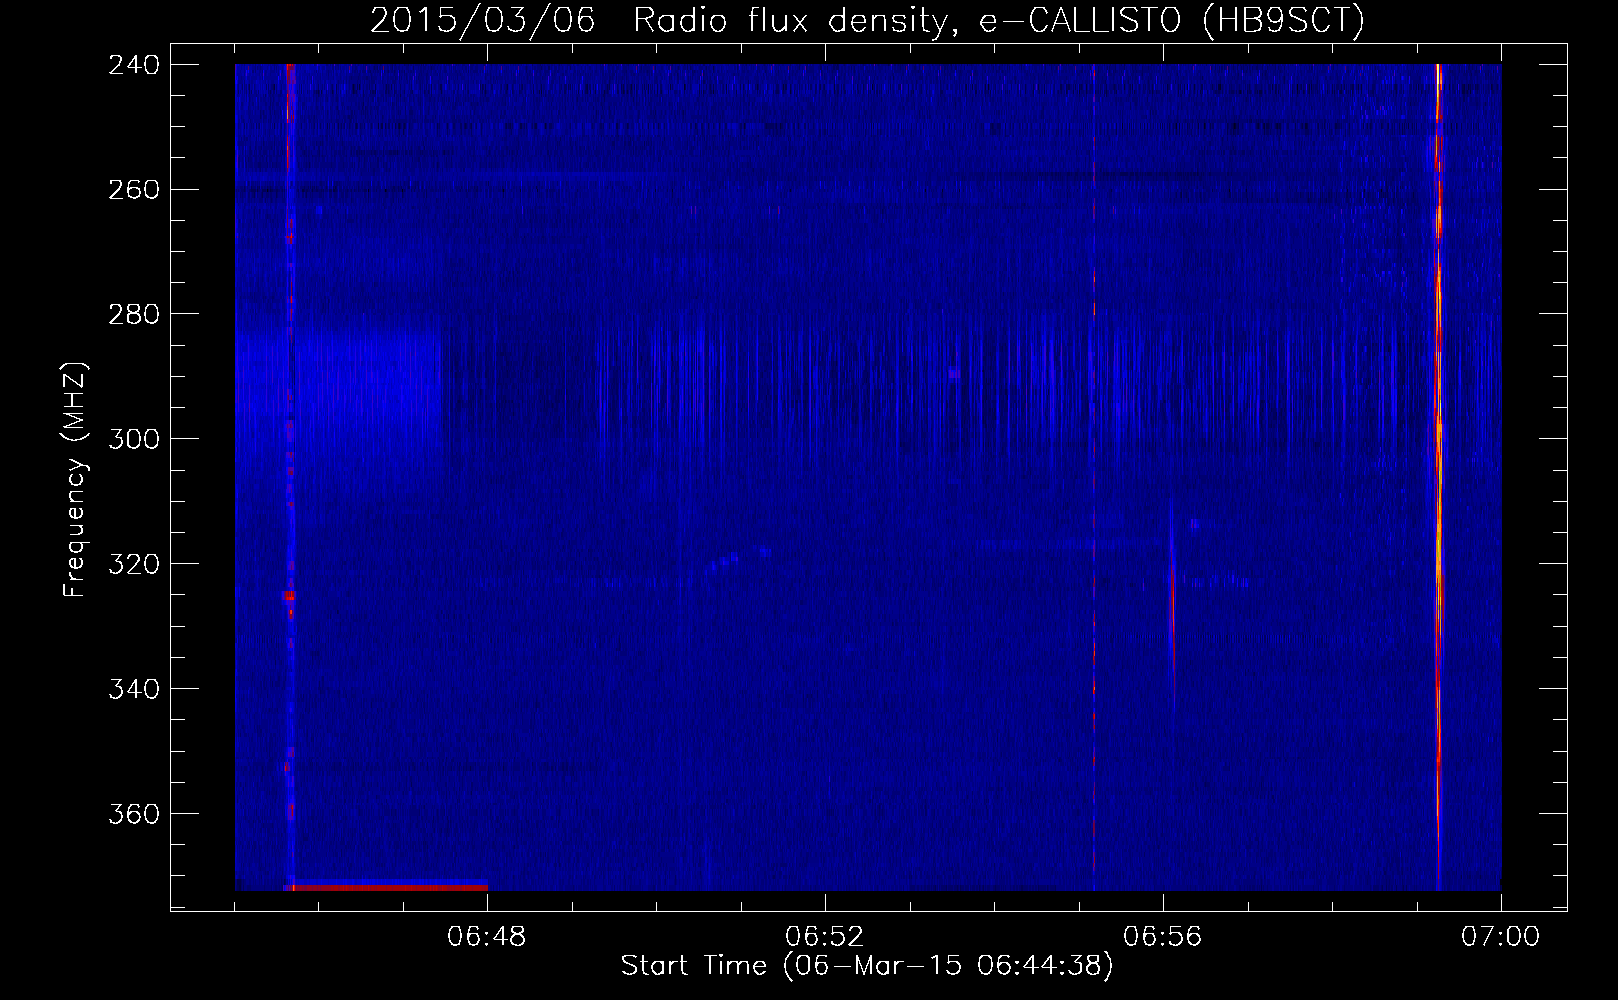Click the "Frequency (MHZ)" axis label
Viewport: 1618px width, 1000px height.
(x=75, y=480)
